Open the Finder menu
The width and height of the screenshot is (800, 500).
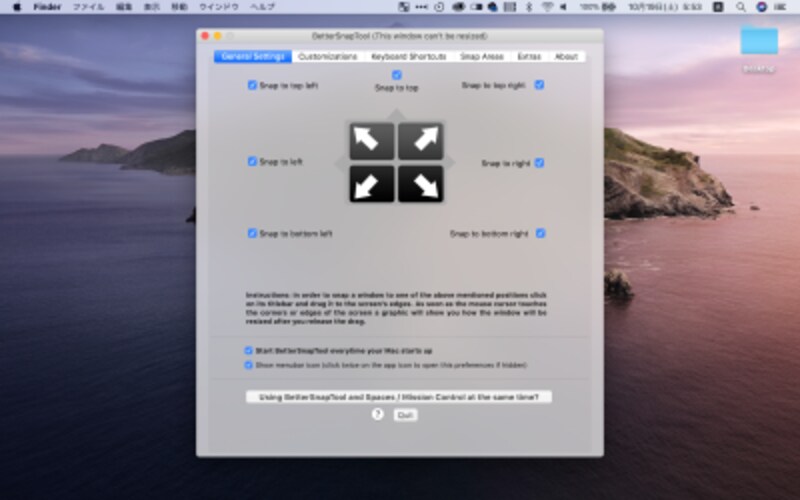tap(47, 7)
